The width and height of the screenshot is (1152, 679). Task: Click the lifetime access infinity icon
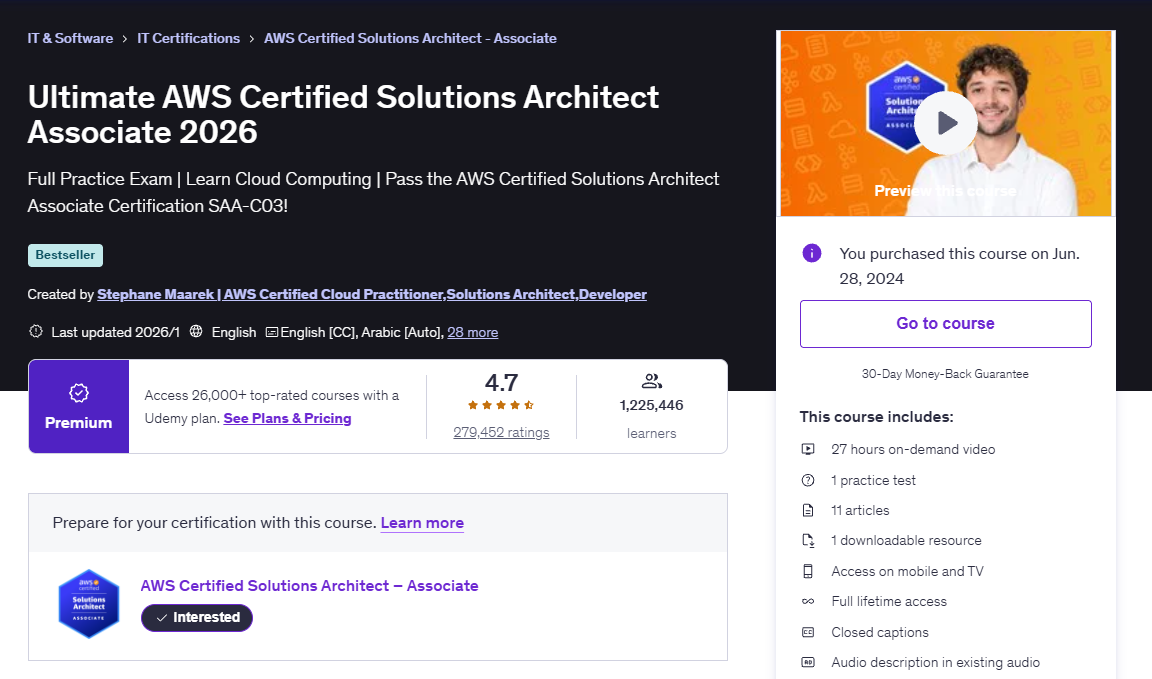[x=808, y=601]
